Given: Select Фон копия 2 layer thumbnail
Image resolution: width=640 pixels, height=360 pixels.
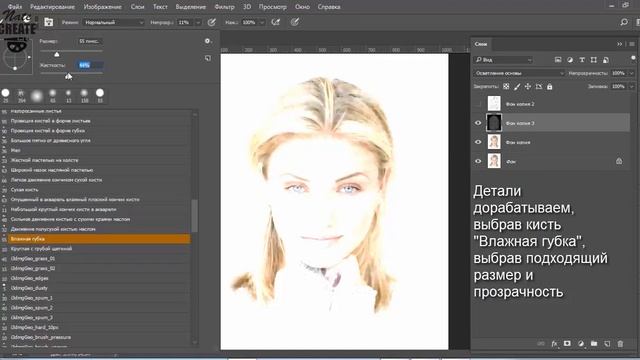Looking at the screenshot, I should point(494,104).
